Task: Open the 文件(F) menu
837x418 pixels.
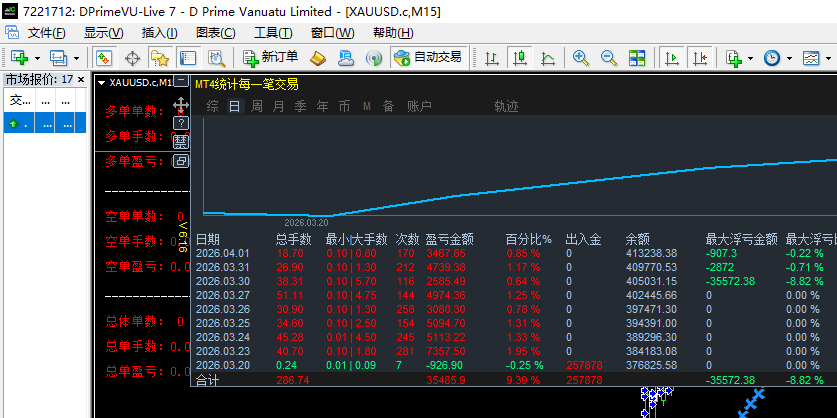Action: 46,33
